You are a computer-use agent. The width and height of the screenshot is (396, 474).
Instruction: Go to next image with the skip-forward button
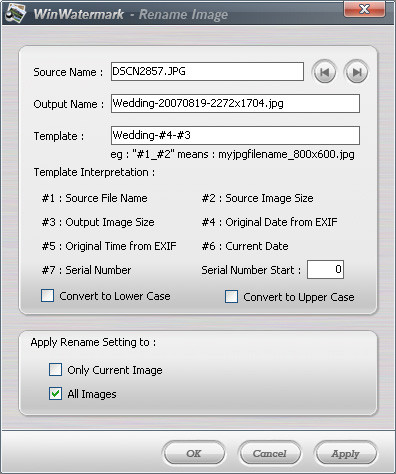(356, 72)
